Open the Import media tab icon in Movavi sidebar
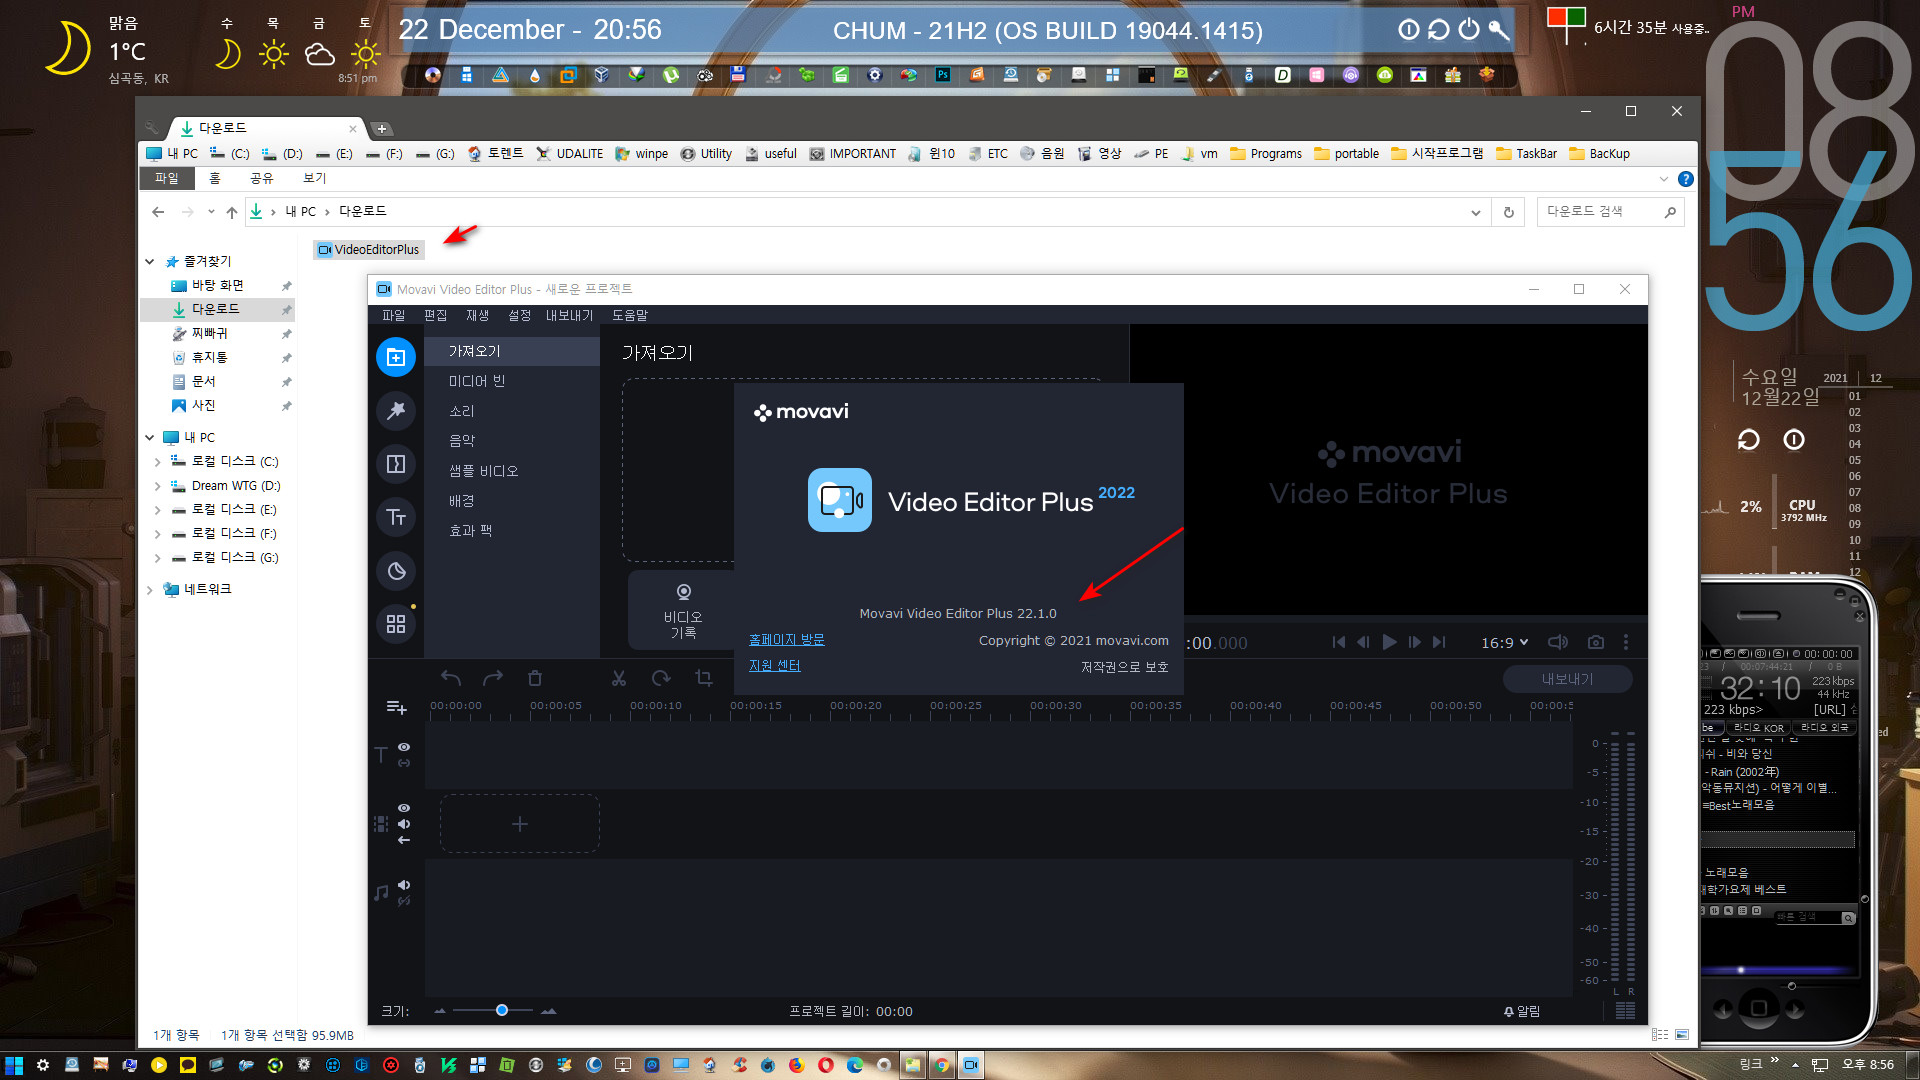Image resolution: width=1920 pixels, height=1080 pixels. coord(396,357)
